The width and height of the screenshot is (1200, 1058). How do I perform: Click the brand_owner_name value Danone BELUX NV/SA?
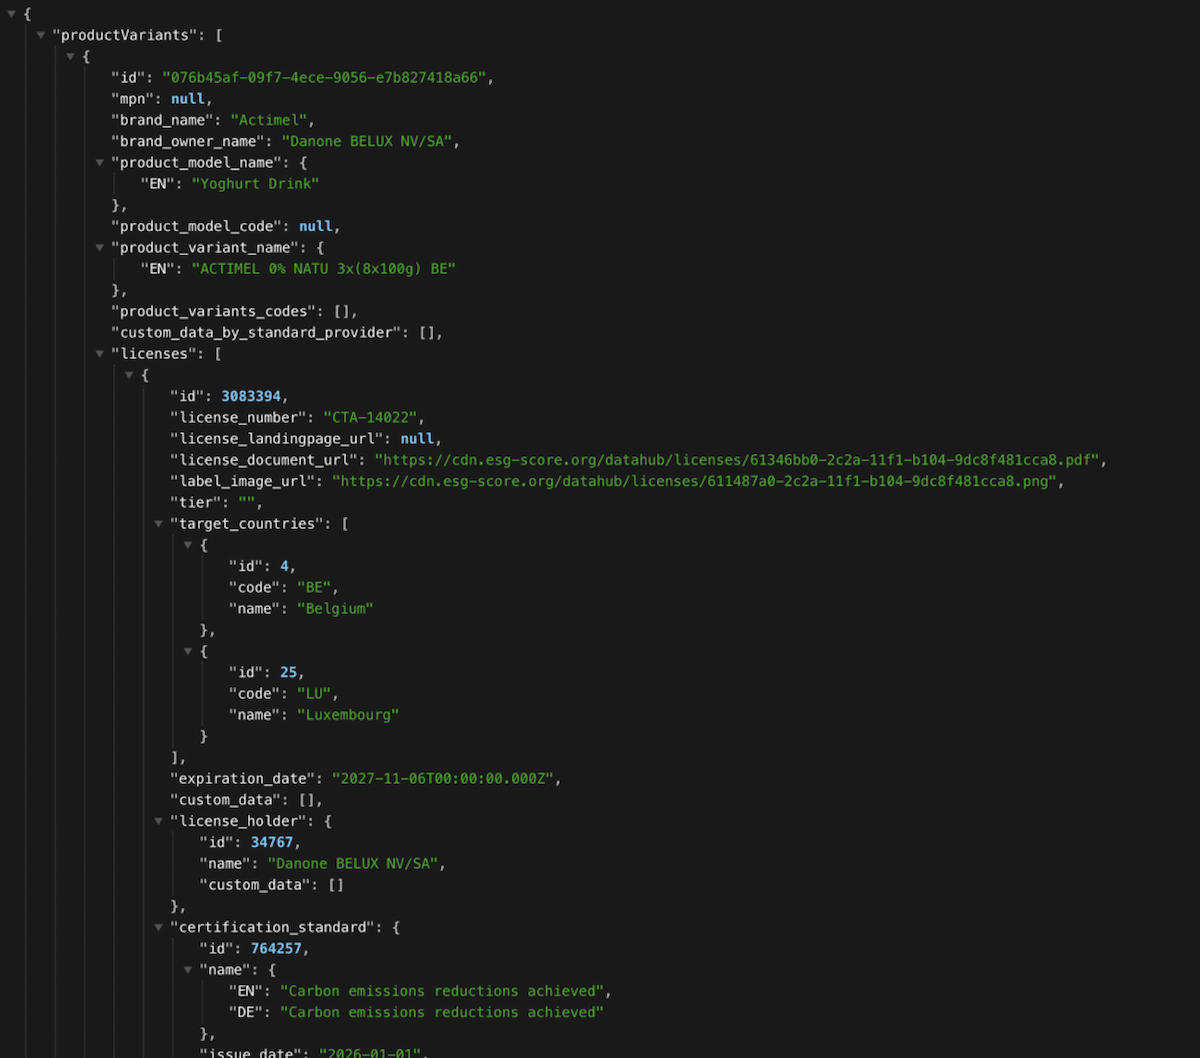click(x=369, y=142)
